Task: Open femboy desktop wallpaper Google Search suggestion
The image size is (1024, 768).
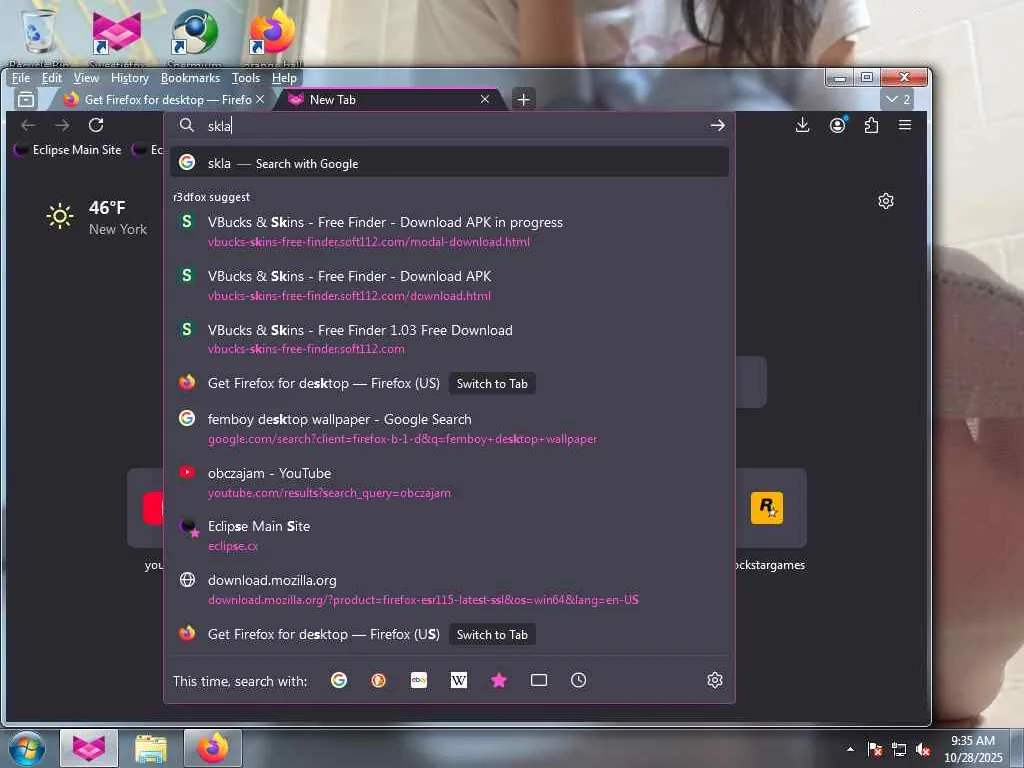Action: pos(449,428)
